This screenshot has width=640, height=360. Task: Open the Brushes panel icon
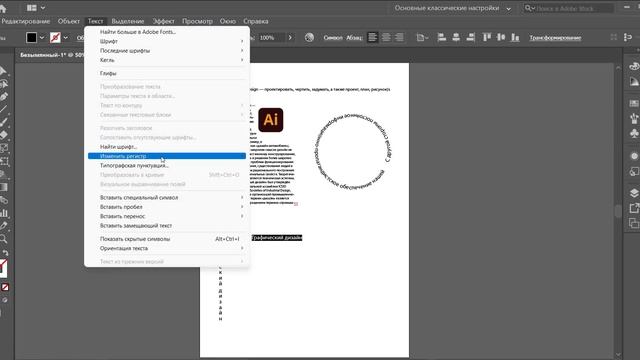click(x=634, y=118)
